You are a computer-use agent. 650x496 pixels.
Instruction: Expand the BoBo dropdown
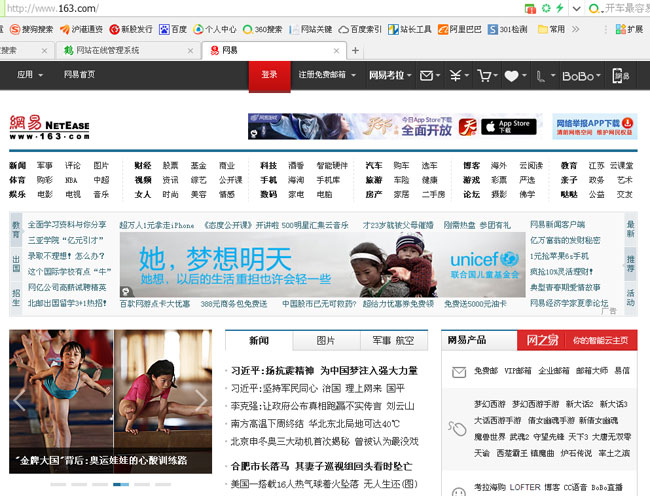pyautogui.click(x=581, y=76)
